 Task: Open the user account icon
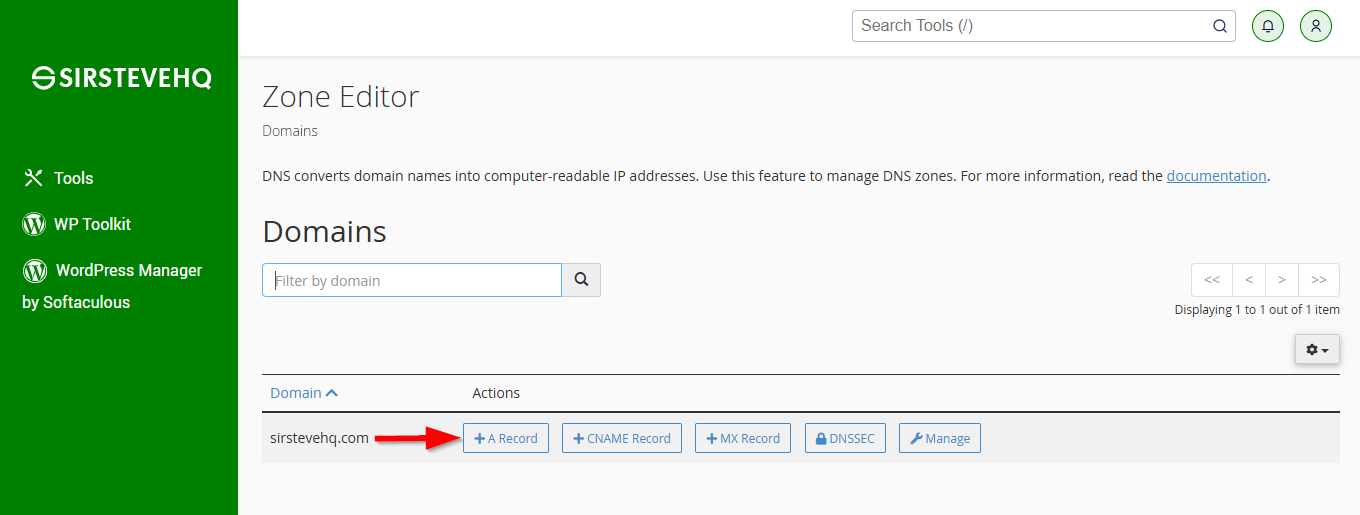click(x=1316, y=26)
